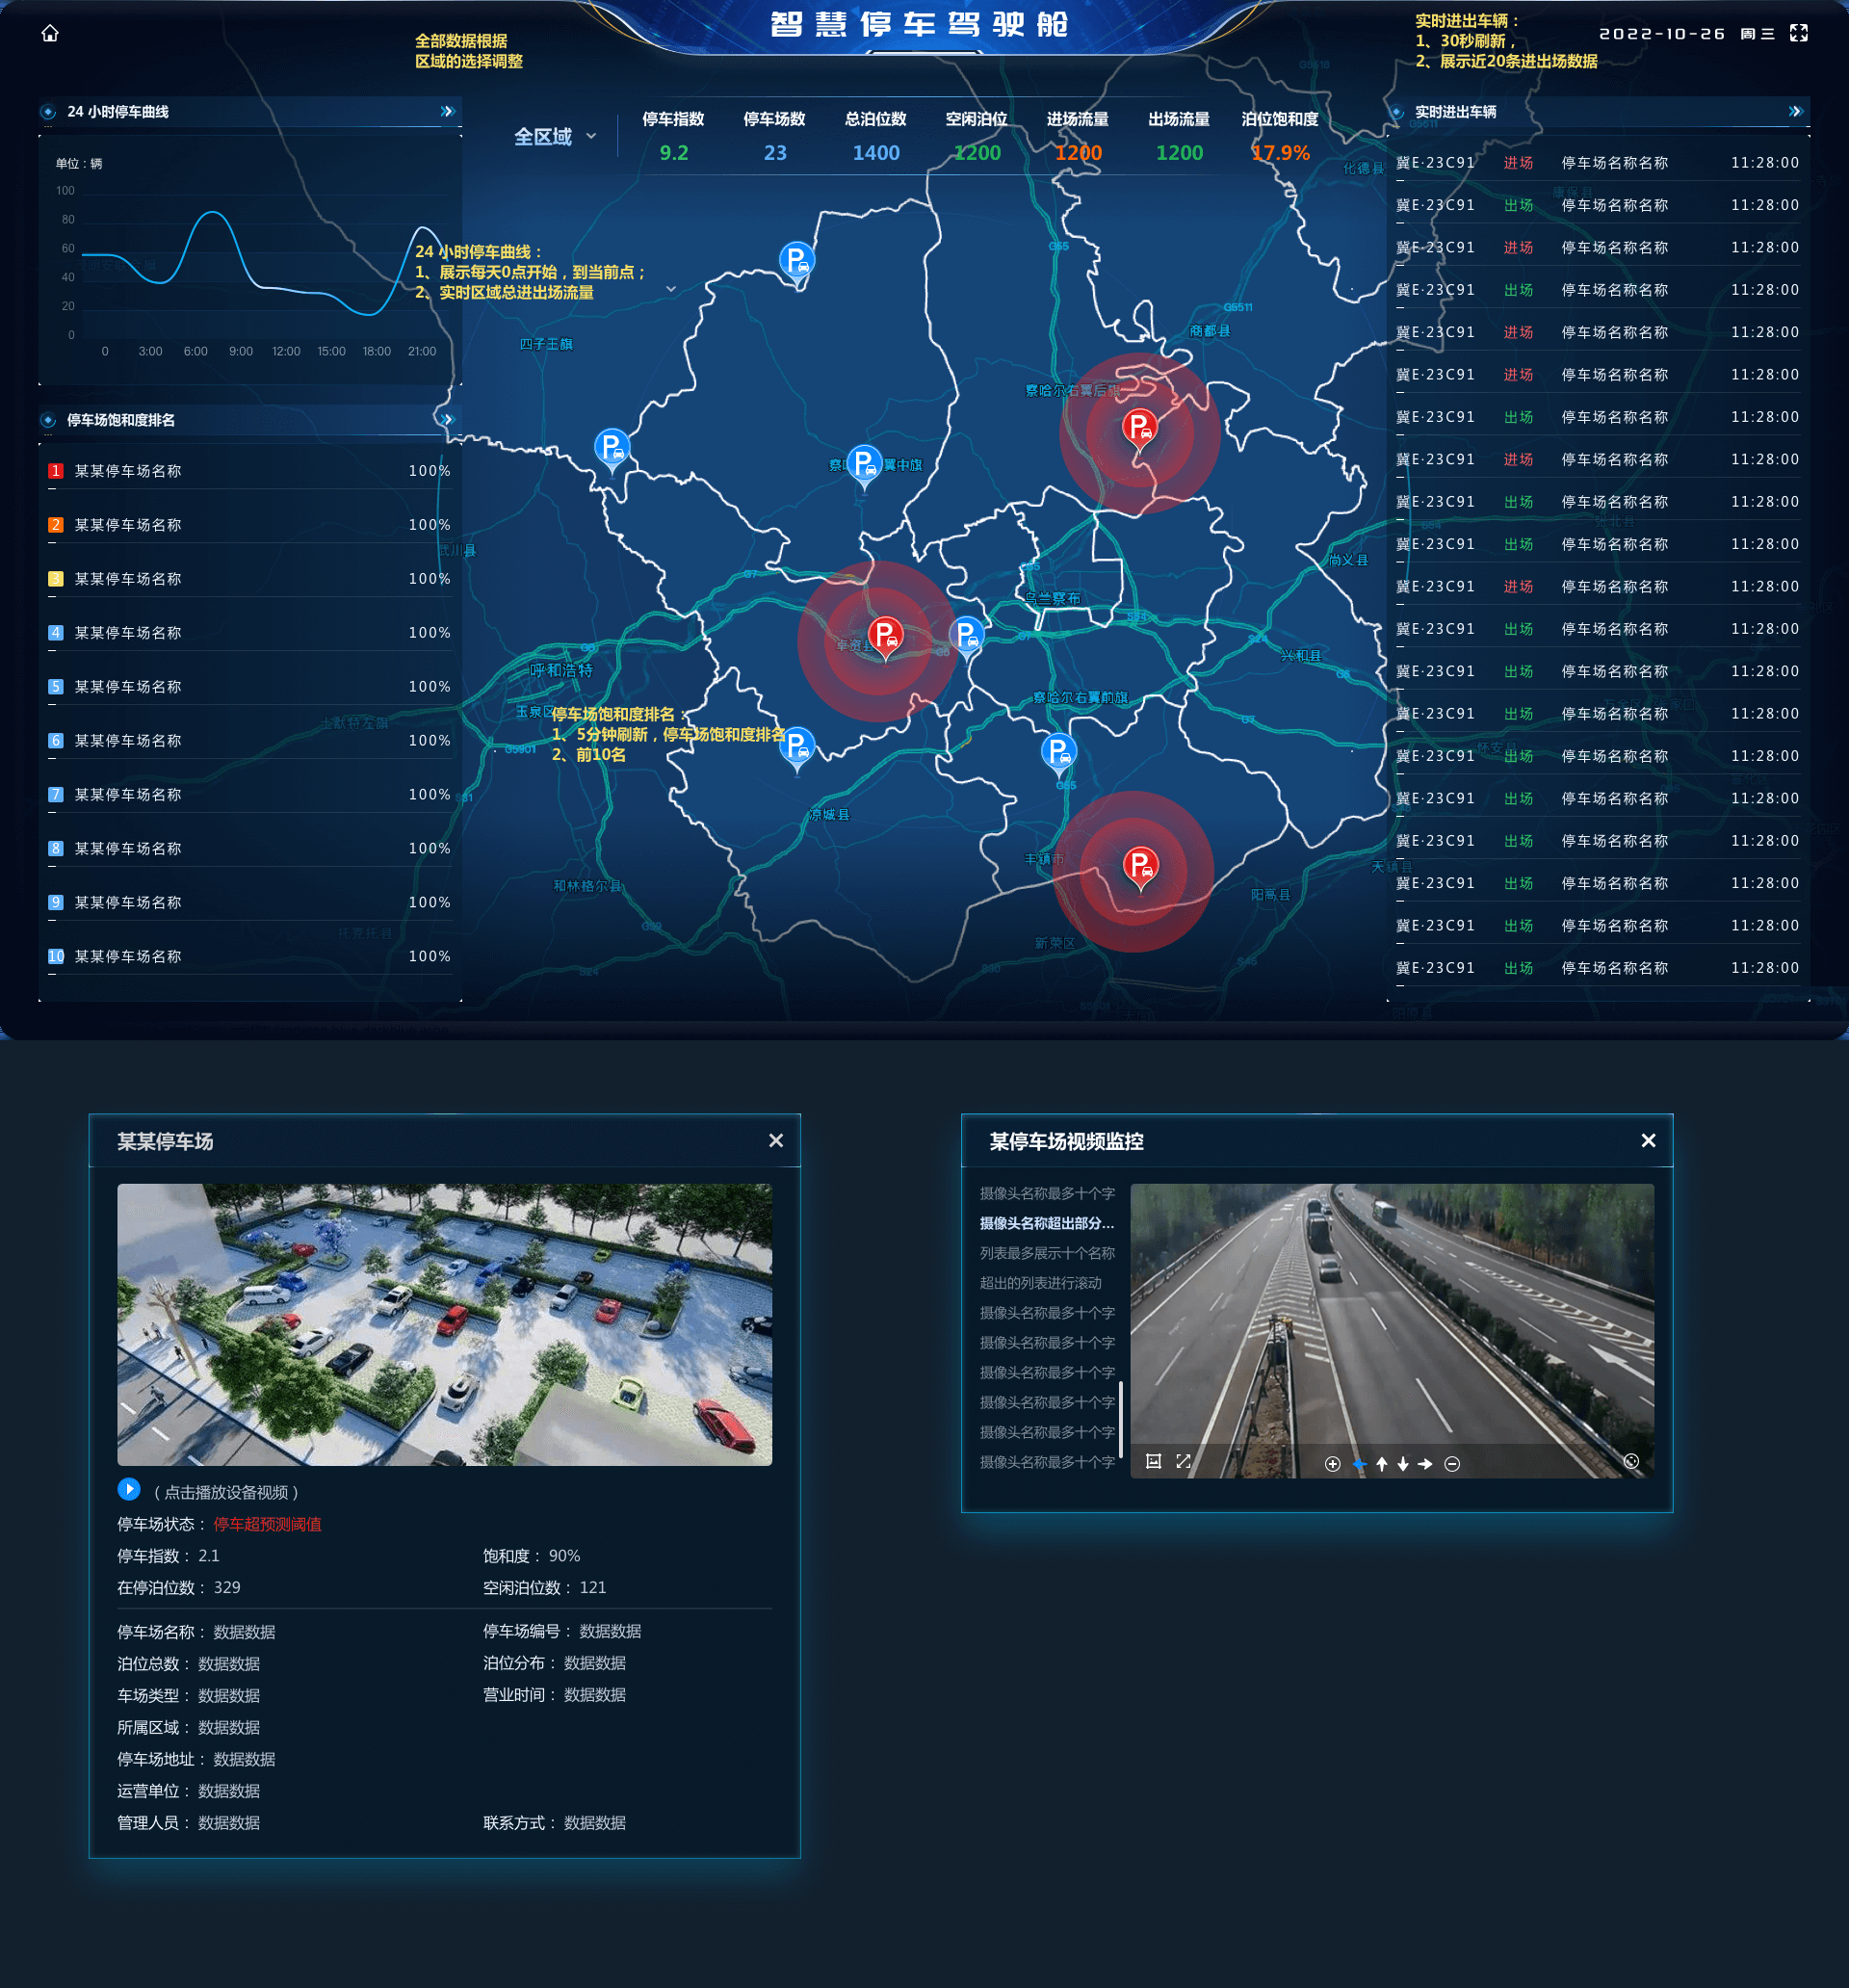The height and width of the screenshot is (1988, 1849).
Task: Zoom out camera with minus icon
Action: tap(1452, 1464)
